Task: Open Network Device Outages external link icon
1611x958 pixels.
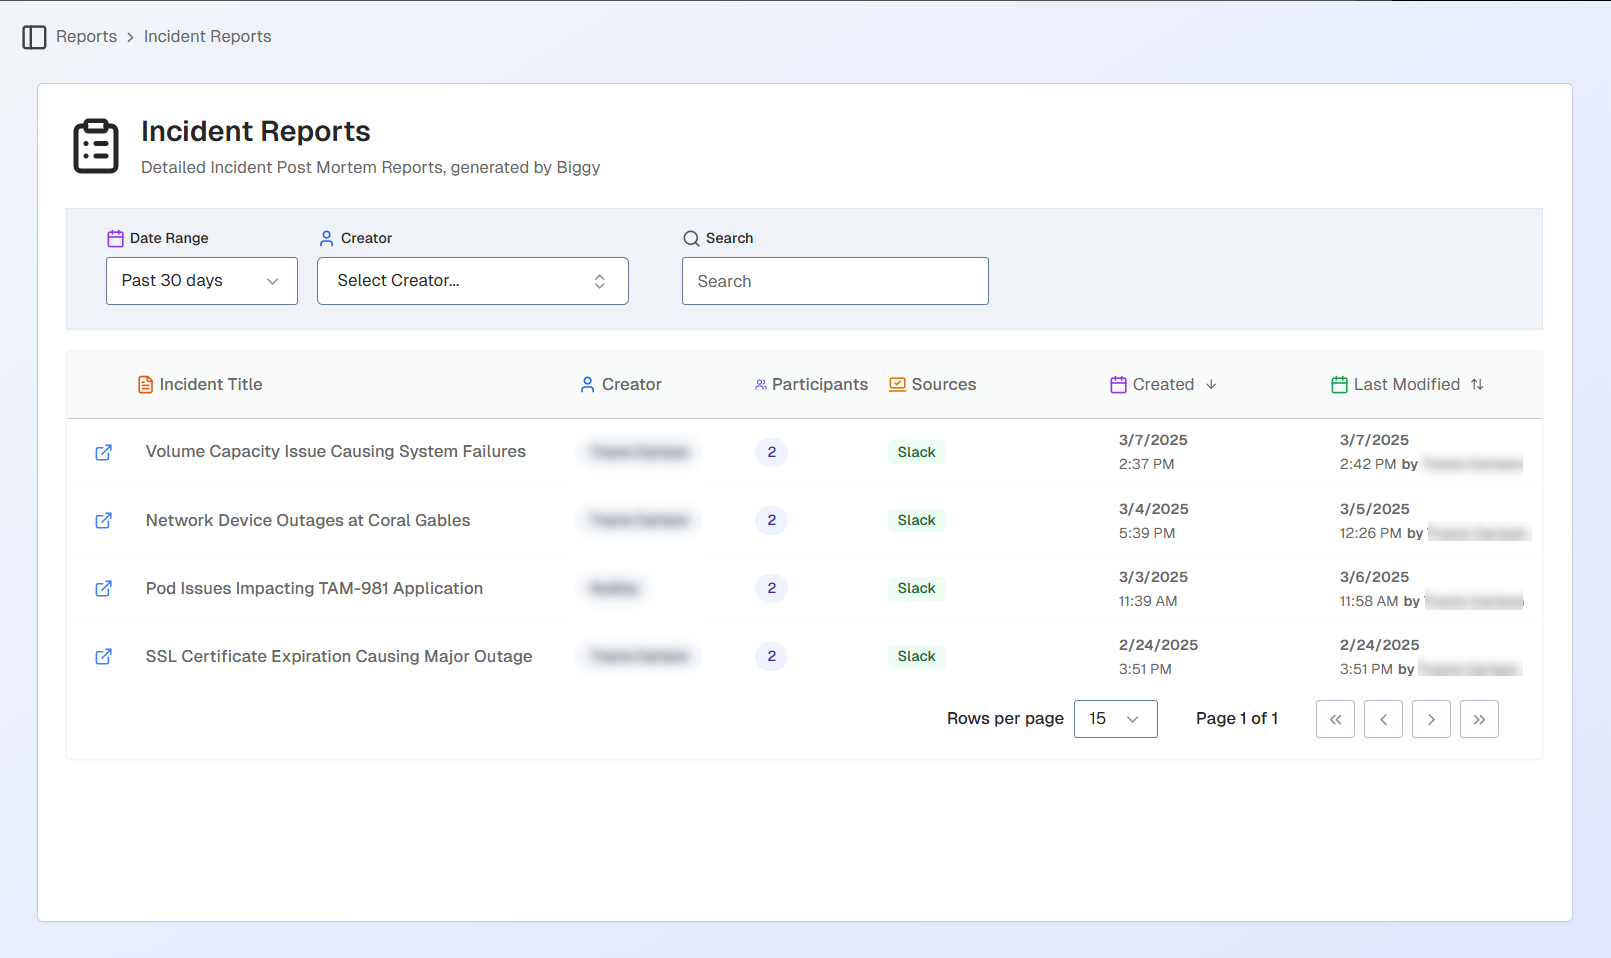Action: pos(103,521)
